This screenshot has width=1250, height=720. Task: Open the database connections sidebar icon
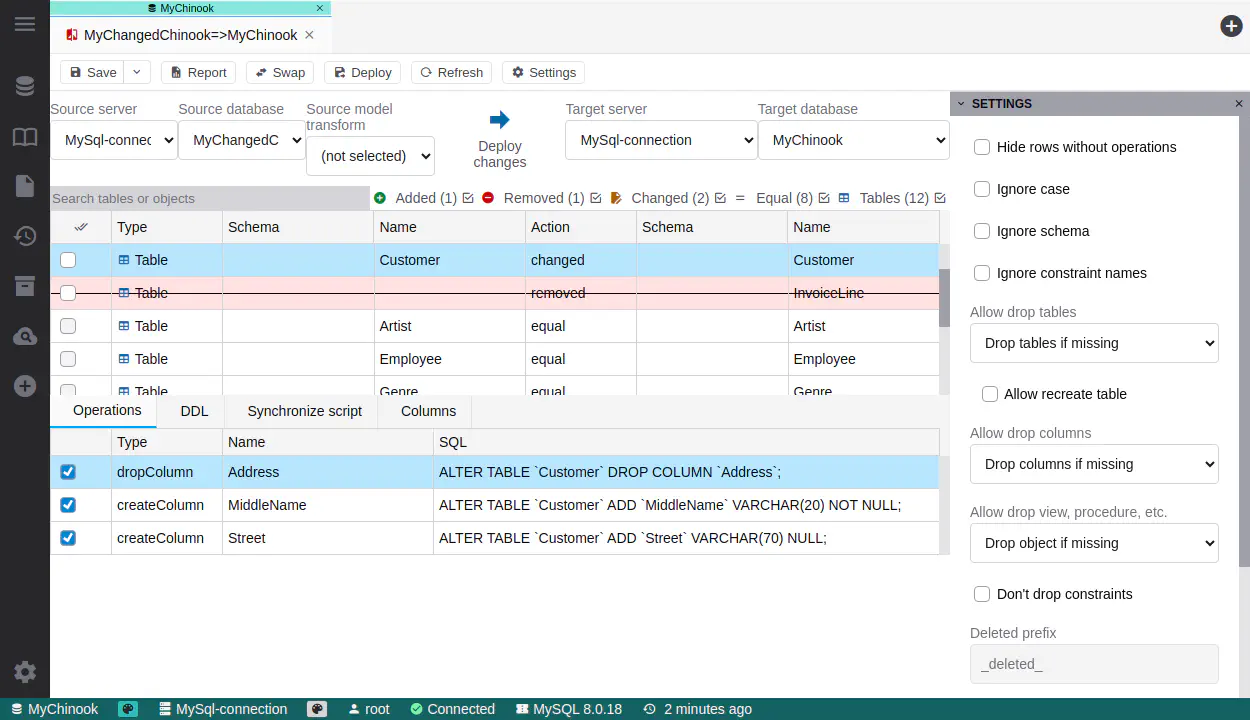pos(25,87)
